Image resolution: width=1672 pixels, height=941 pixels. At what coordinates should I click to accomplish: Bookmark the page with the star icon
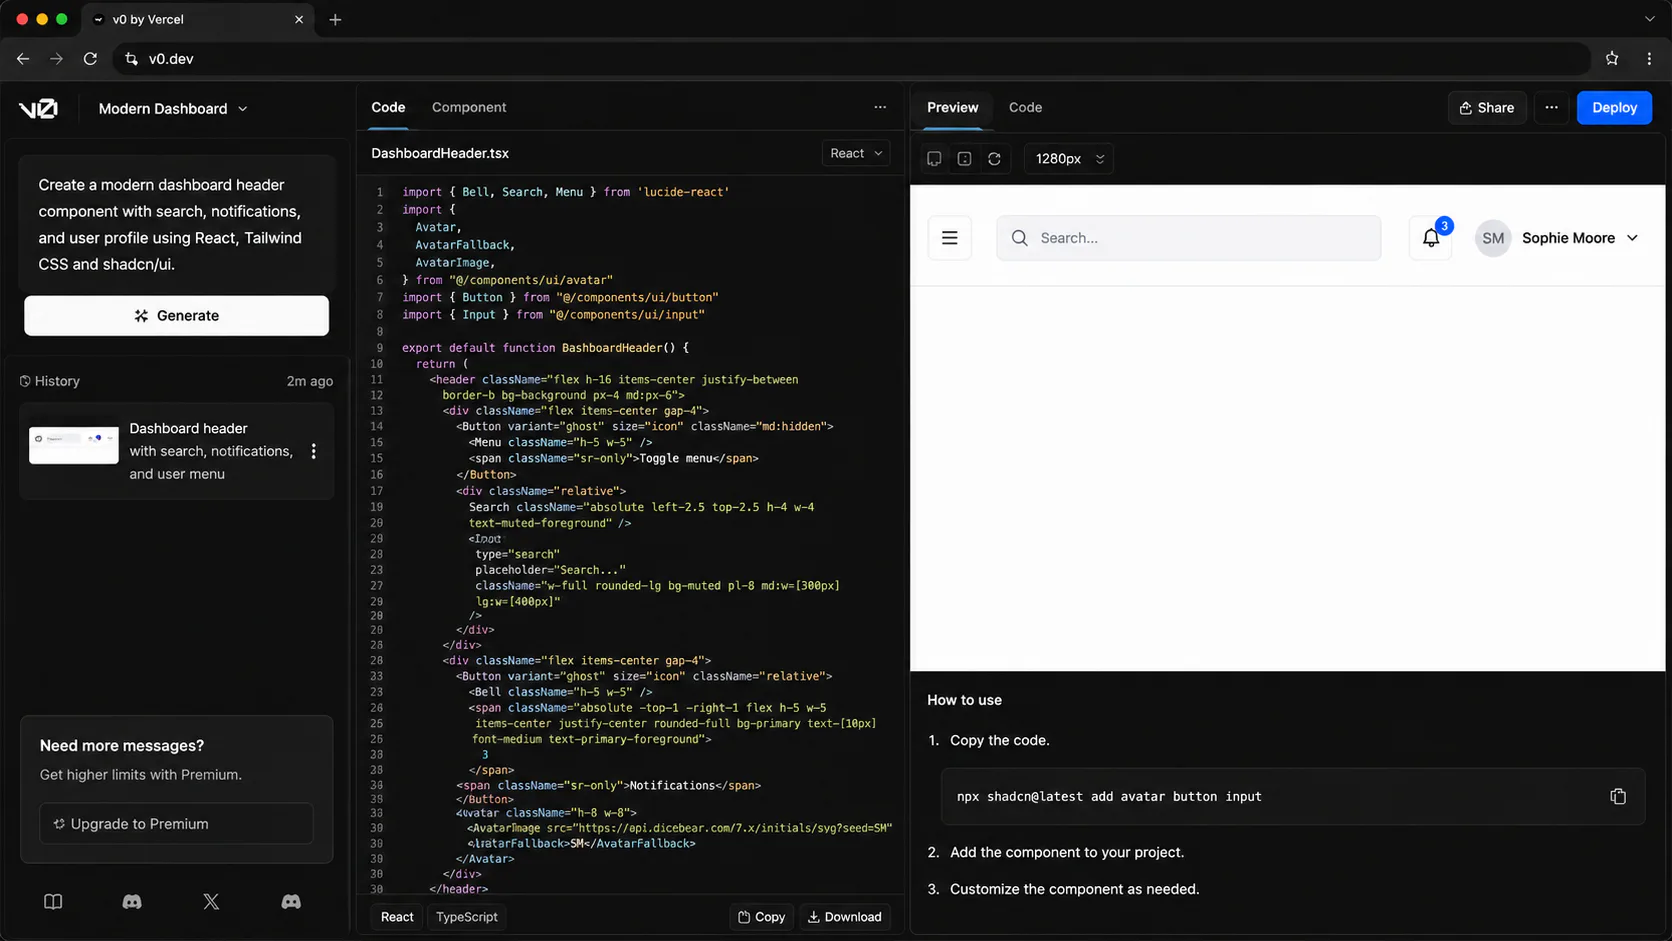[1612, 58]
